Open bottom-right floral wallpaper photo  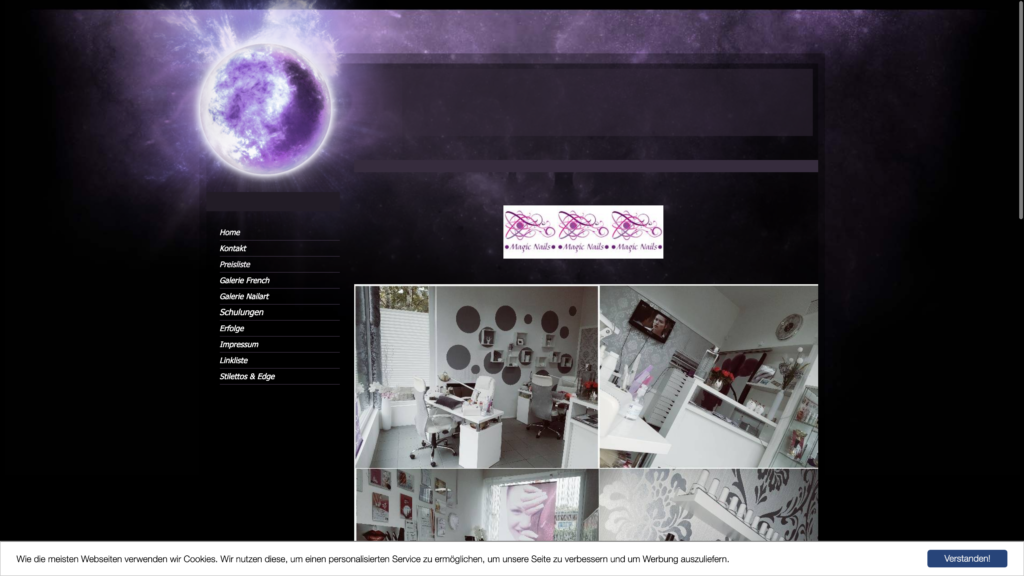[708, 505]
